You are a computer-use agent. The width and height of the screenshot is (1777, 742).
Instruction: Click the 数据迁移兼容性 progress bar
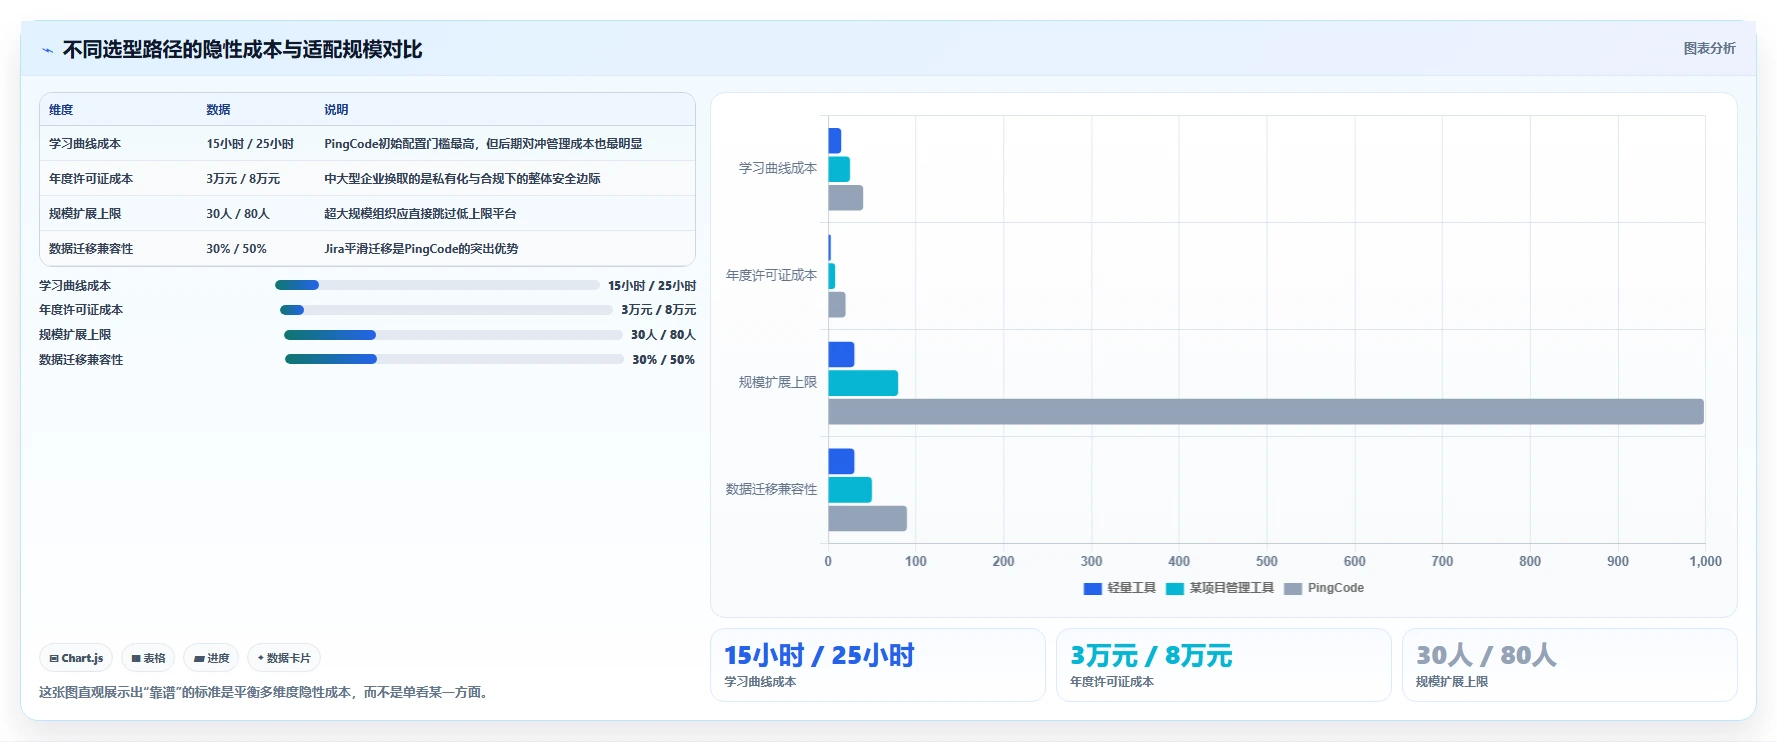click(454, 359)
